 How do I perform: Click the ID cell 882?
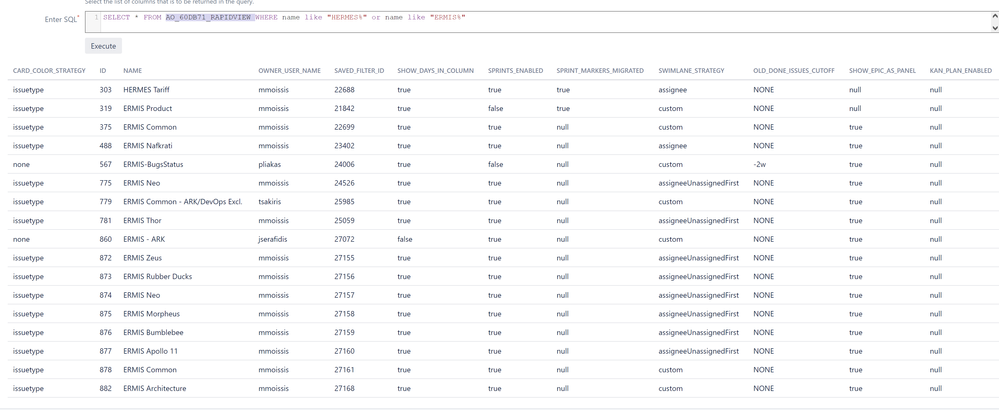point(105,388)
